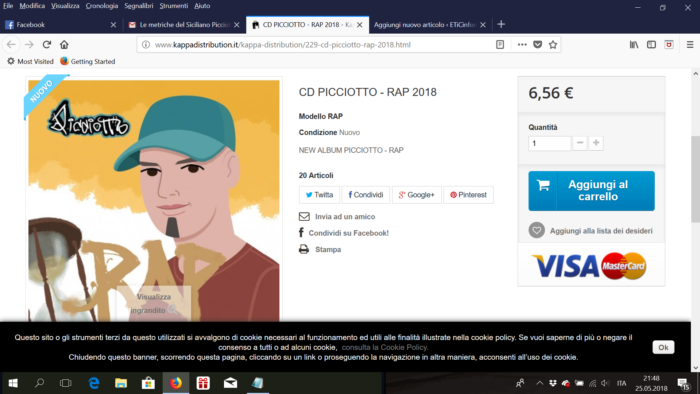Screen dimensions: 700x394
Task: Open Windows Action Center notifications
Action: point(683,383)
